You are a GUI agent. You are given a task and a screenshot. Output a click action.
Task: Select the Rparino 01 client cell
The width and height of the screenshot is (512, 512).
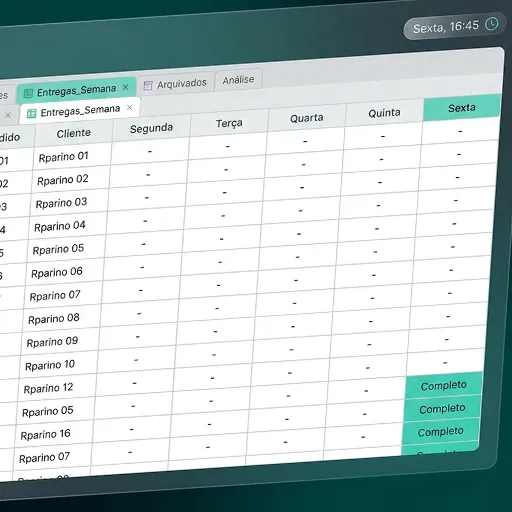click(x=63, y=157)
